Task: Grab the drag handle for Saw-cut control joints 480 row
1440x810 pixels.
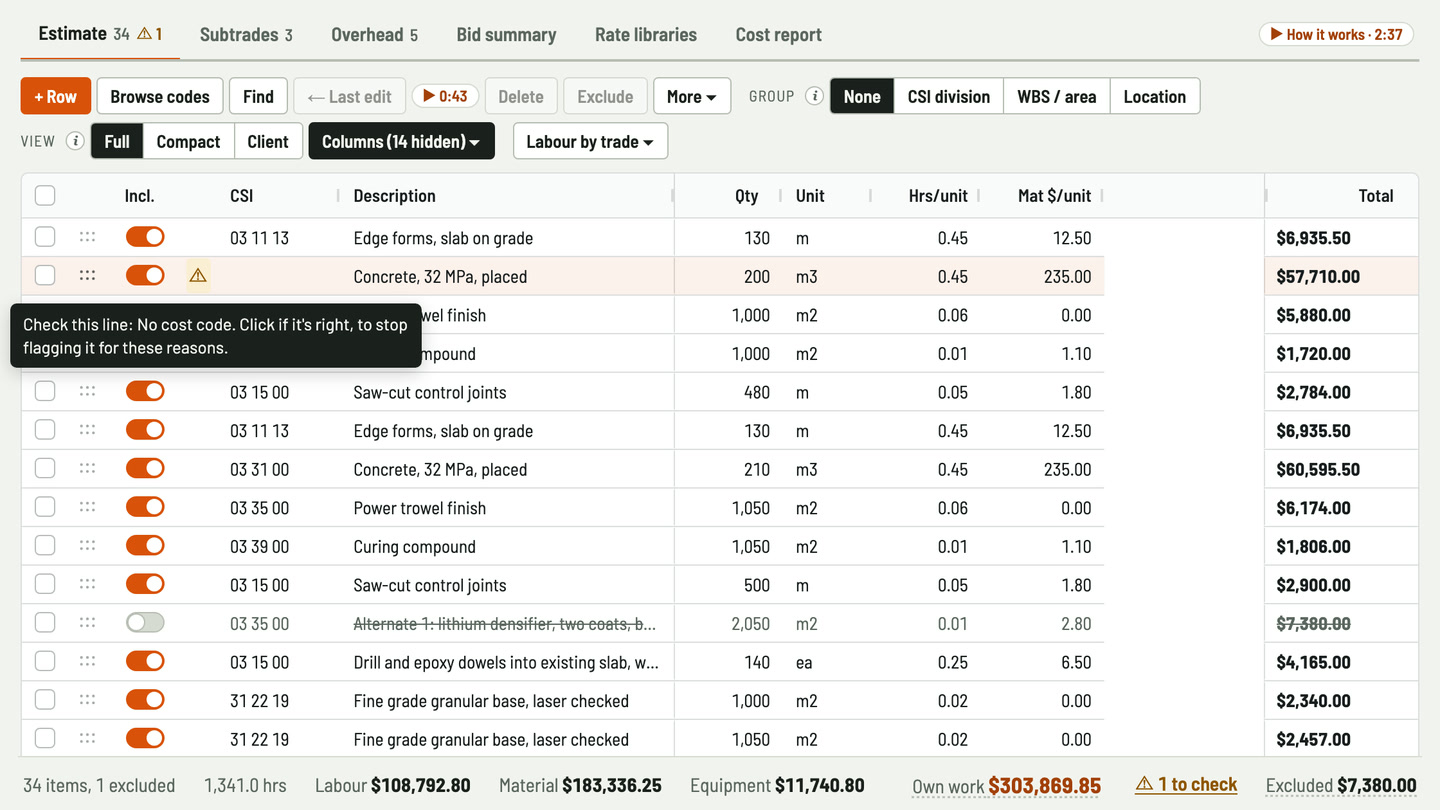Action: pyautogui.click(x=87, y=392)
